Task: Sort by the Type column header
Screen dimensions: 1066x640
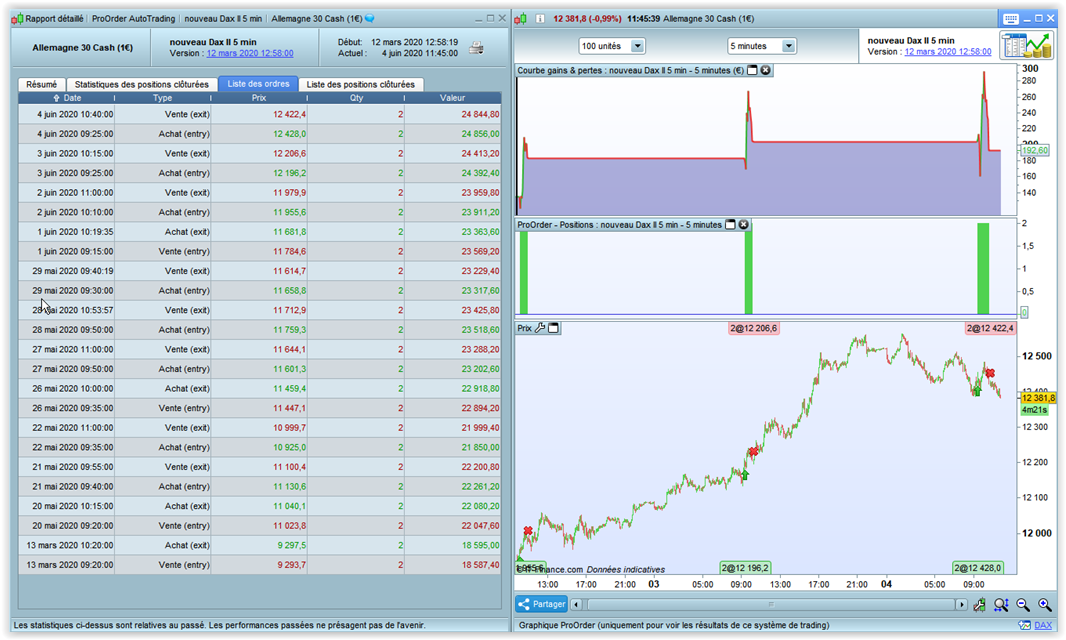Action: (162, 98)
